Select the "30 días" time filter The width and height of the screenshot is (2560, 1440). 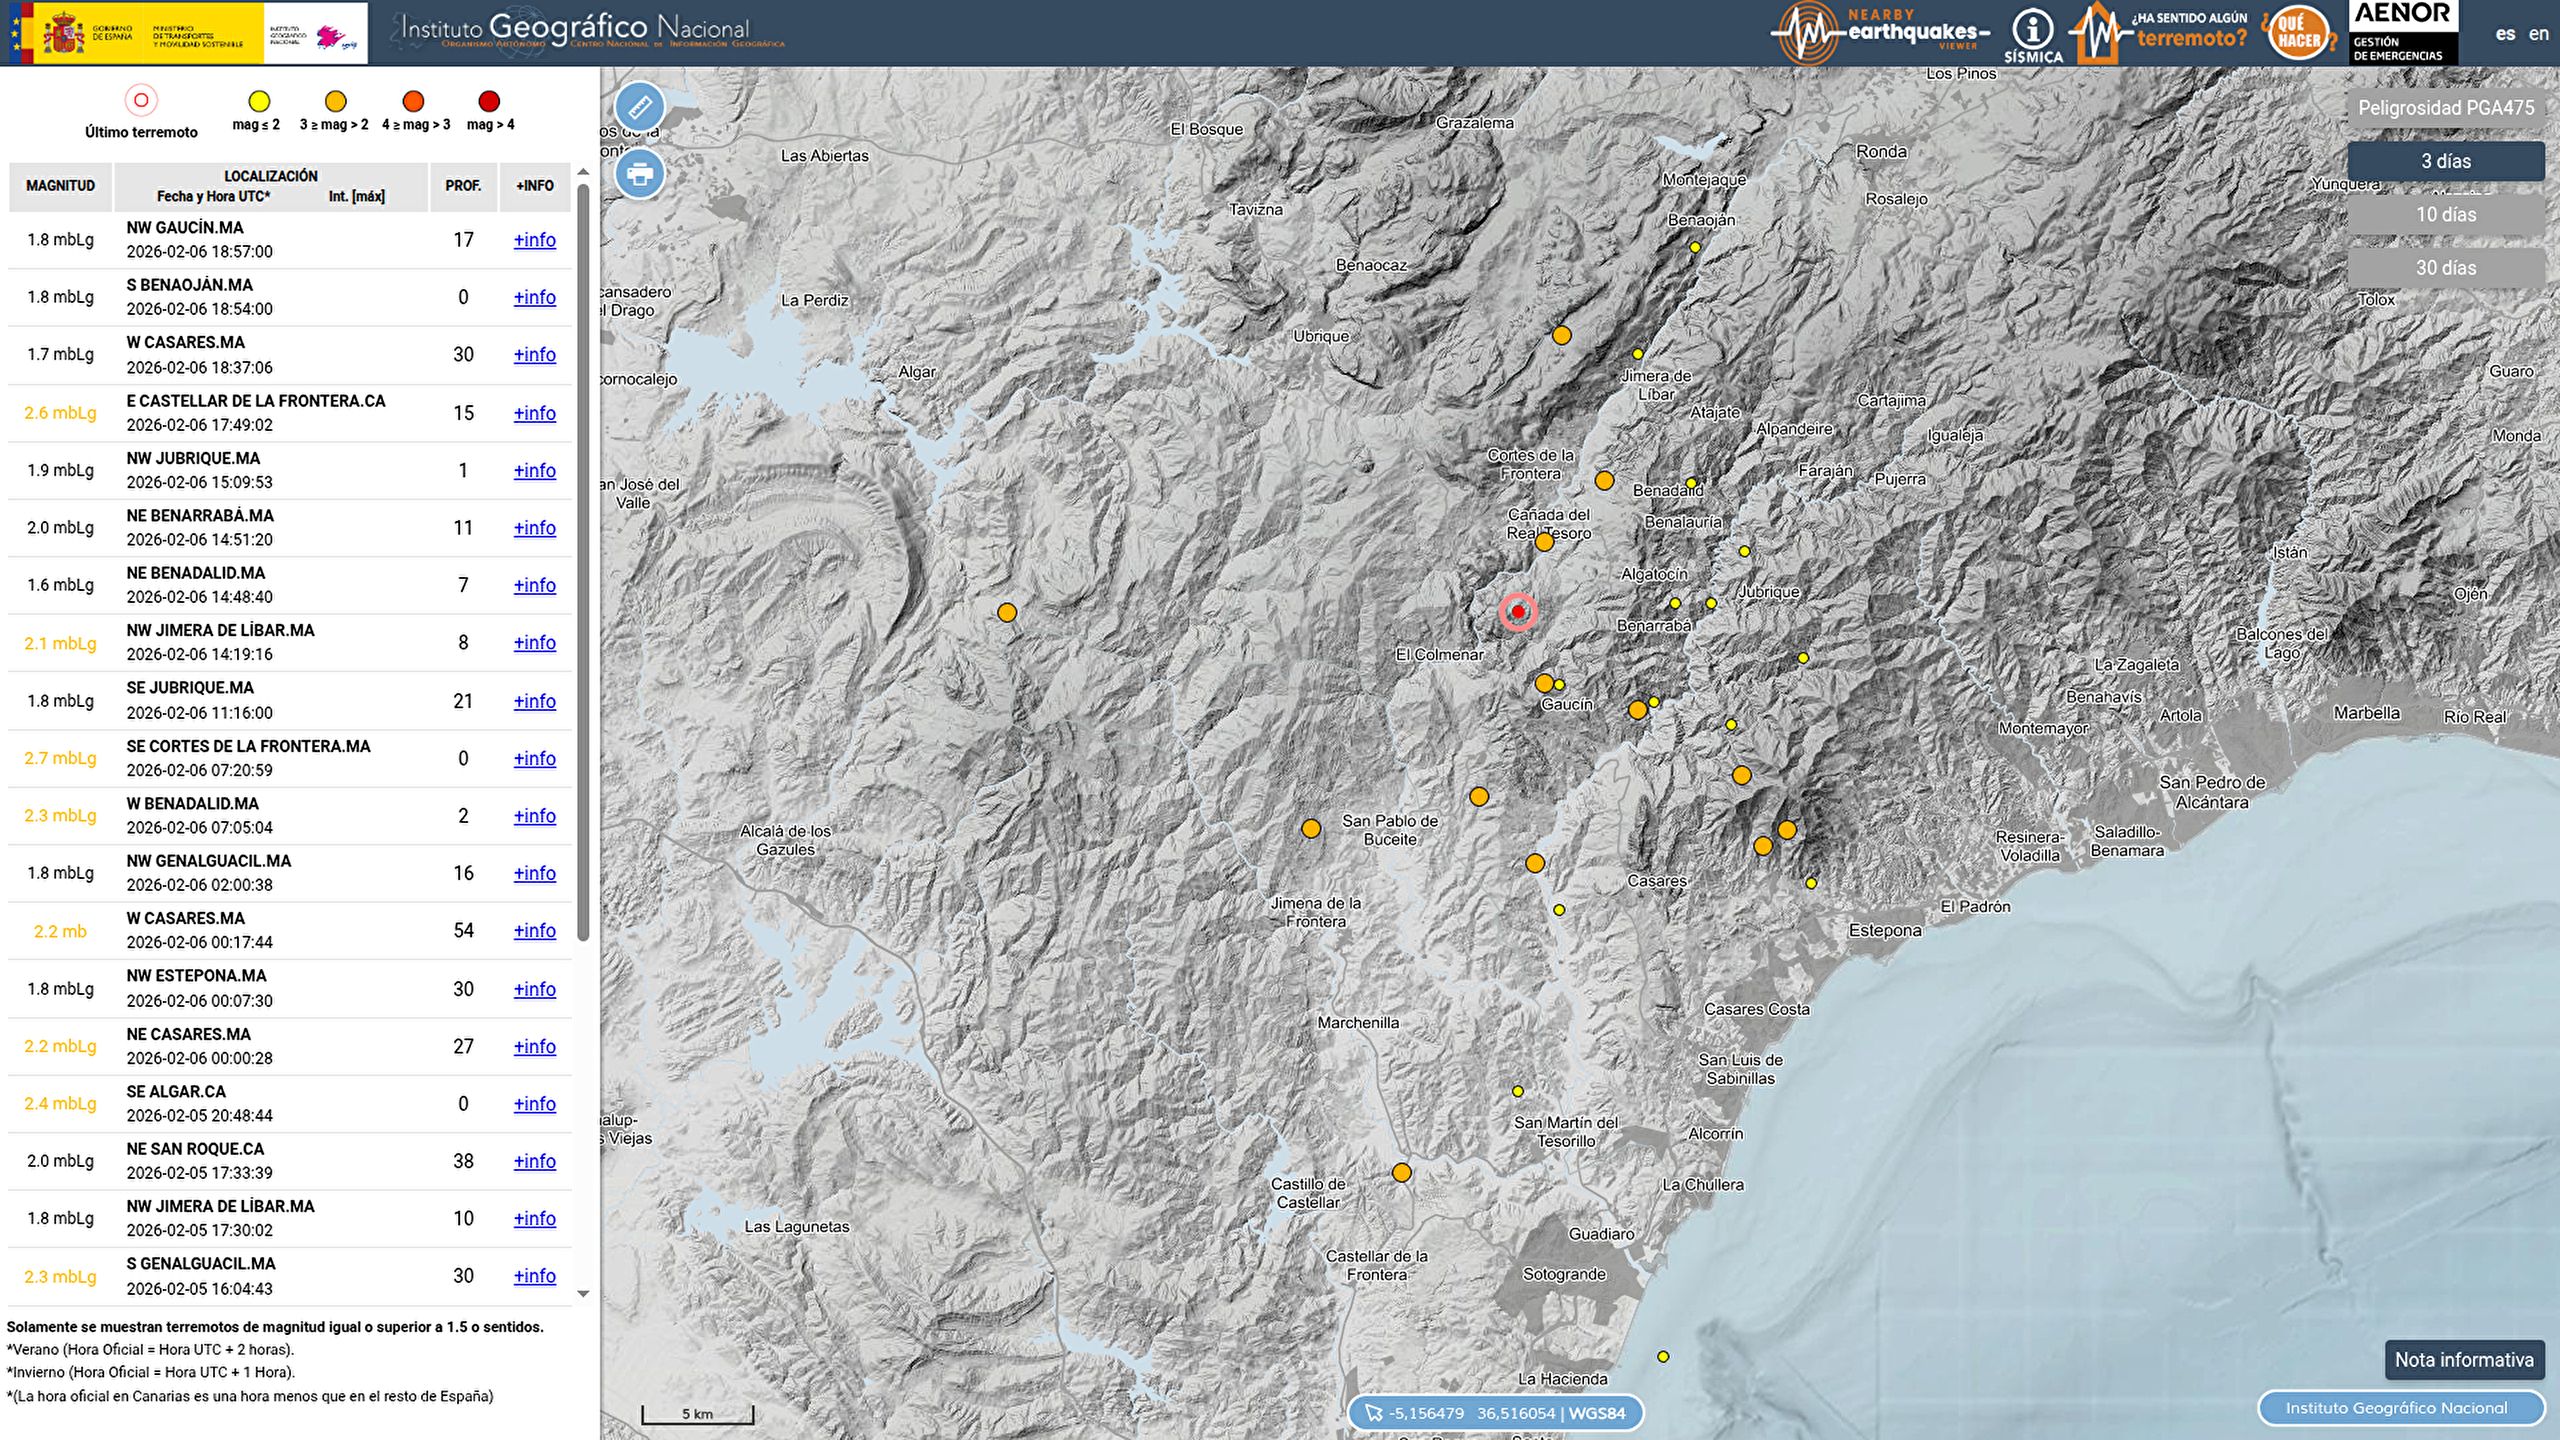coord(2446,268)
